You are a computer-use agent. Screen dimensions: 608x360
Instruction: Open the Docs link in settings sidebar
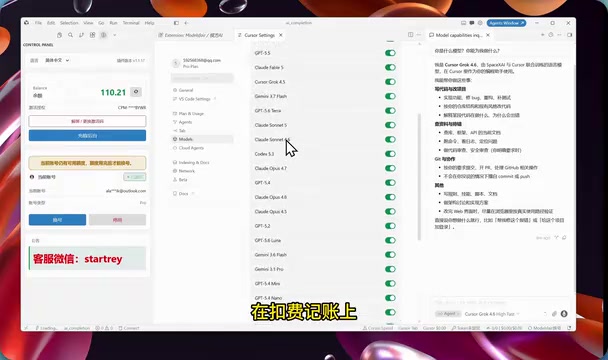tap(183, 193)
